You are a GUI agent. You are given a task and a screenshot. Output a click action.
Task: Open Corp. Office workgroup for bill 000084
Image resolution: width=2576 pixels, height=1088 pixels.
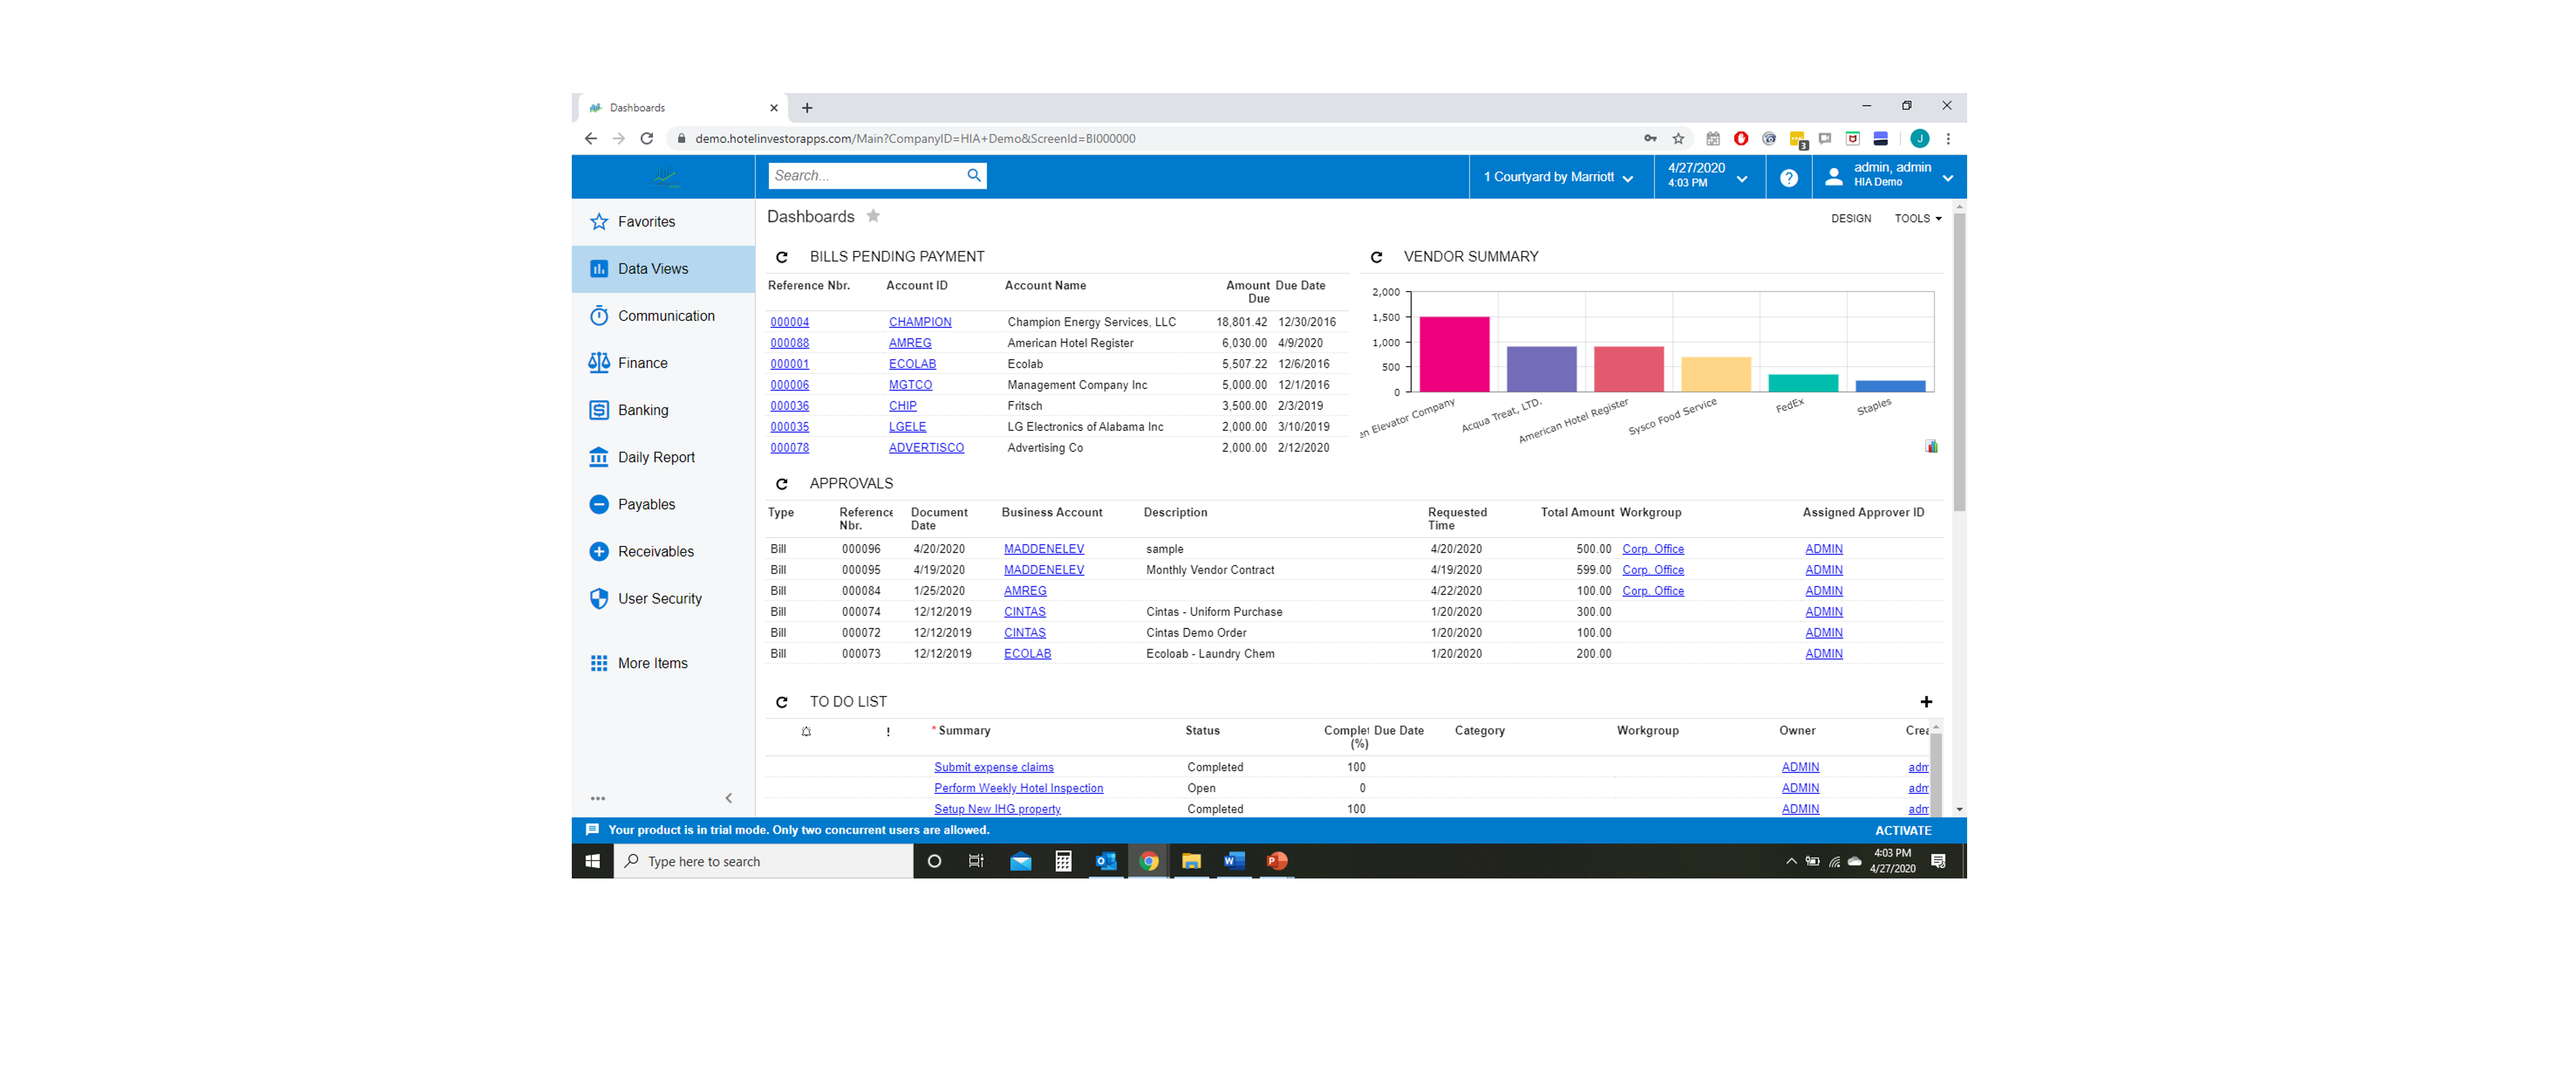[1653, 591]
